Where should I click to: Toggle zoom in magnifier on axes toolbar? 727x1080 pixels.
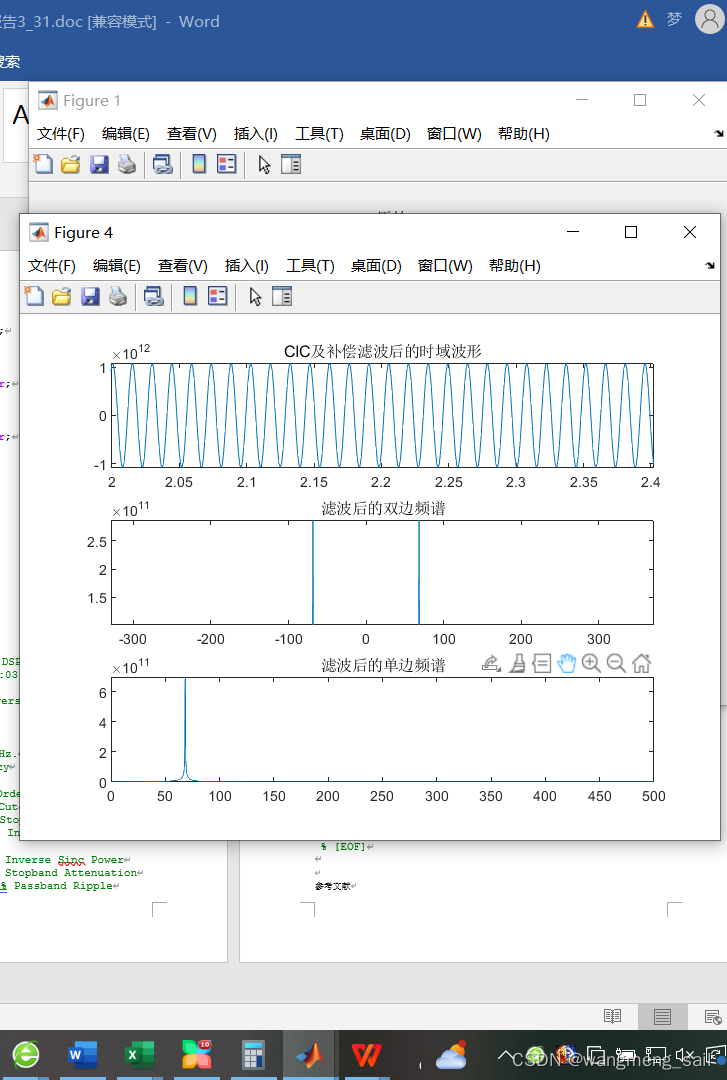tap(591, 663)
